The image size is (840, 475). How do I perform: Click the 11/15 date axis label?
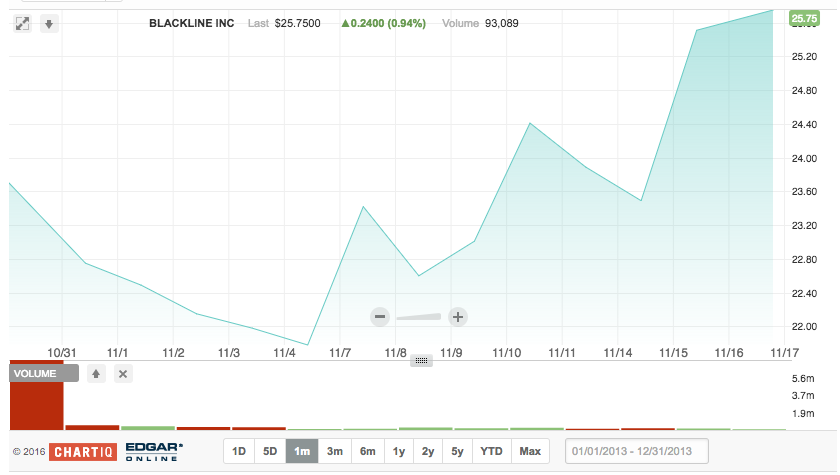pyautogui.click(x=673, y=353)
